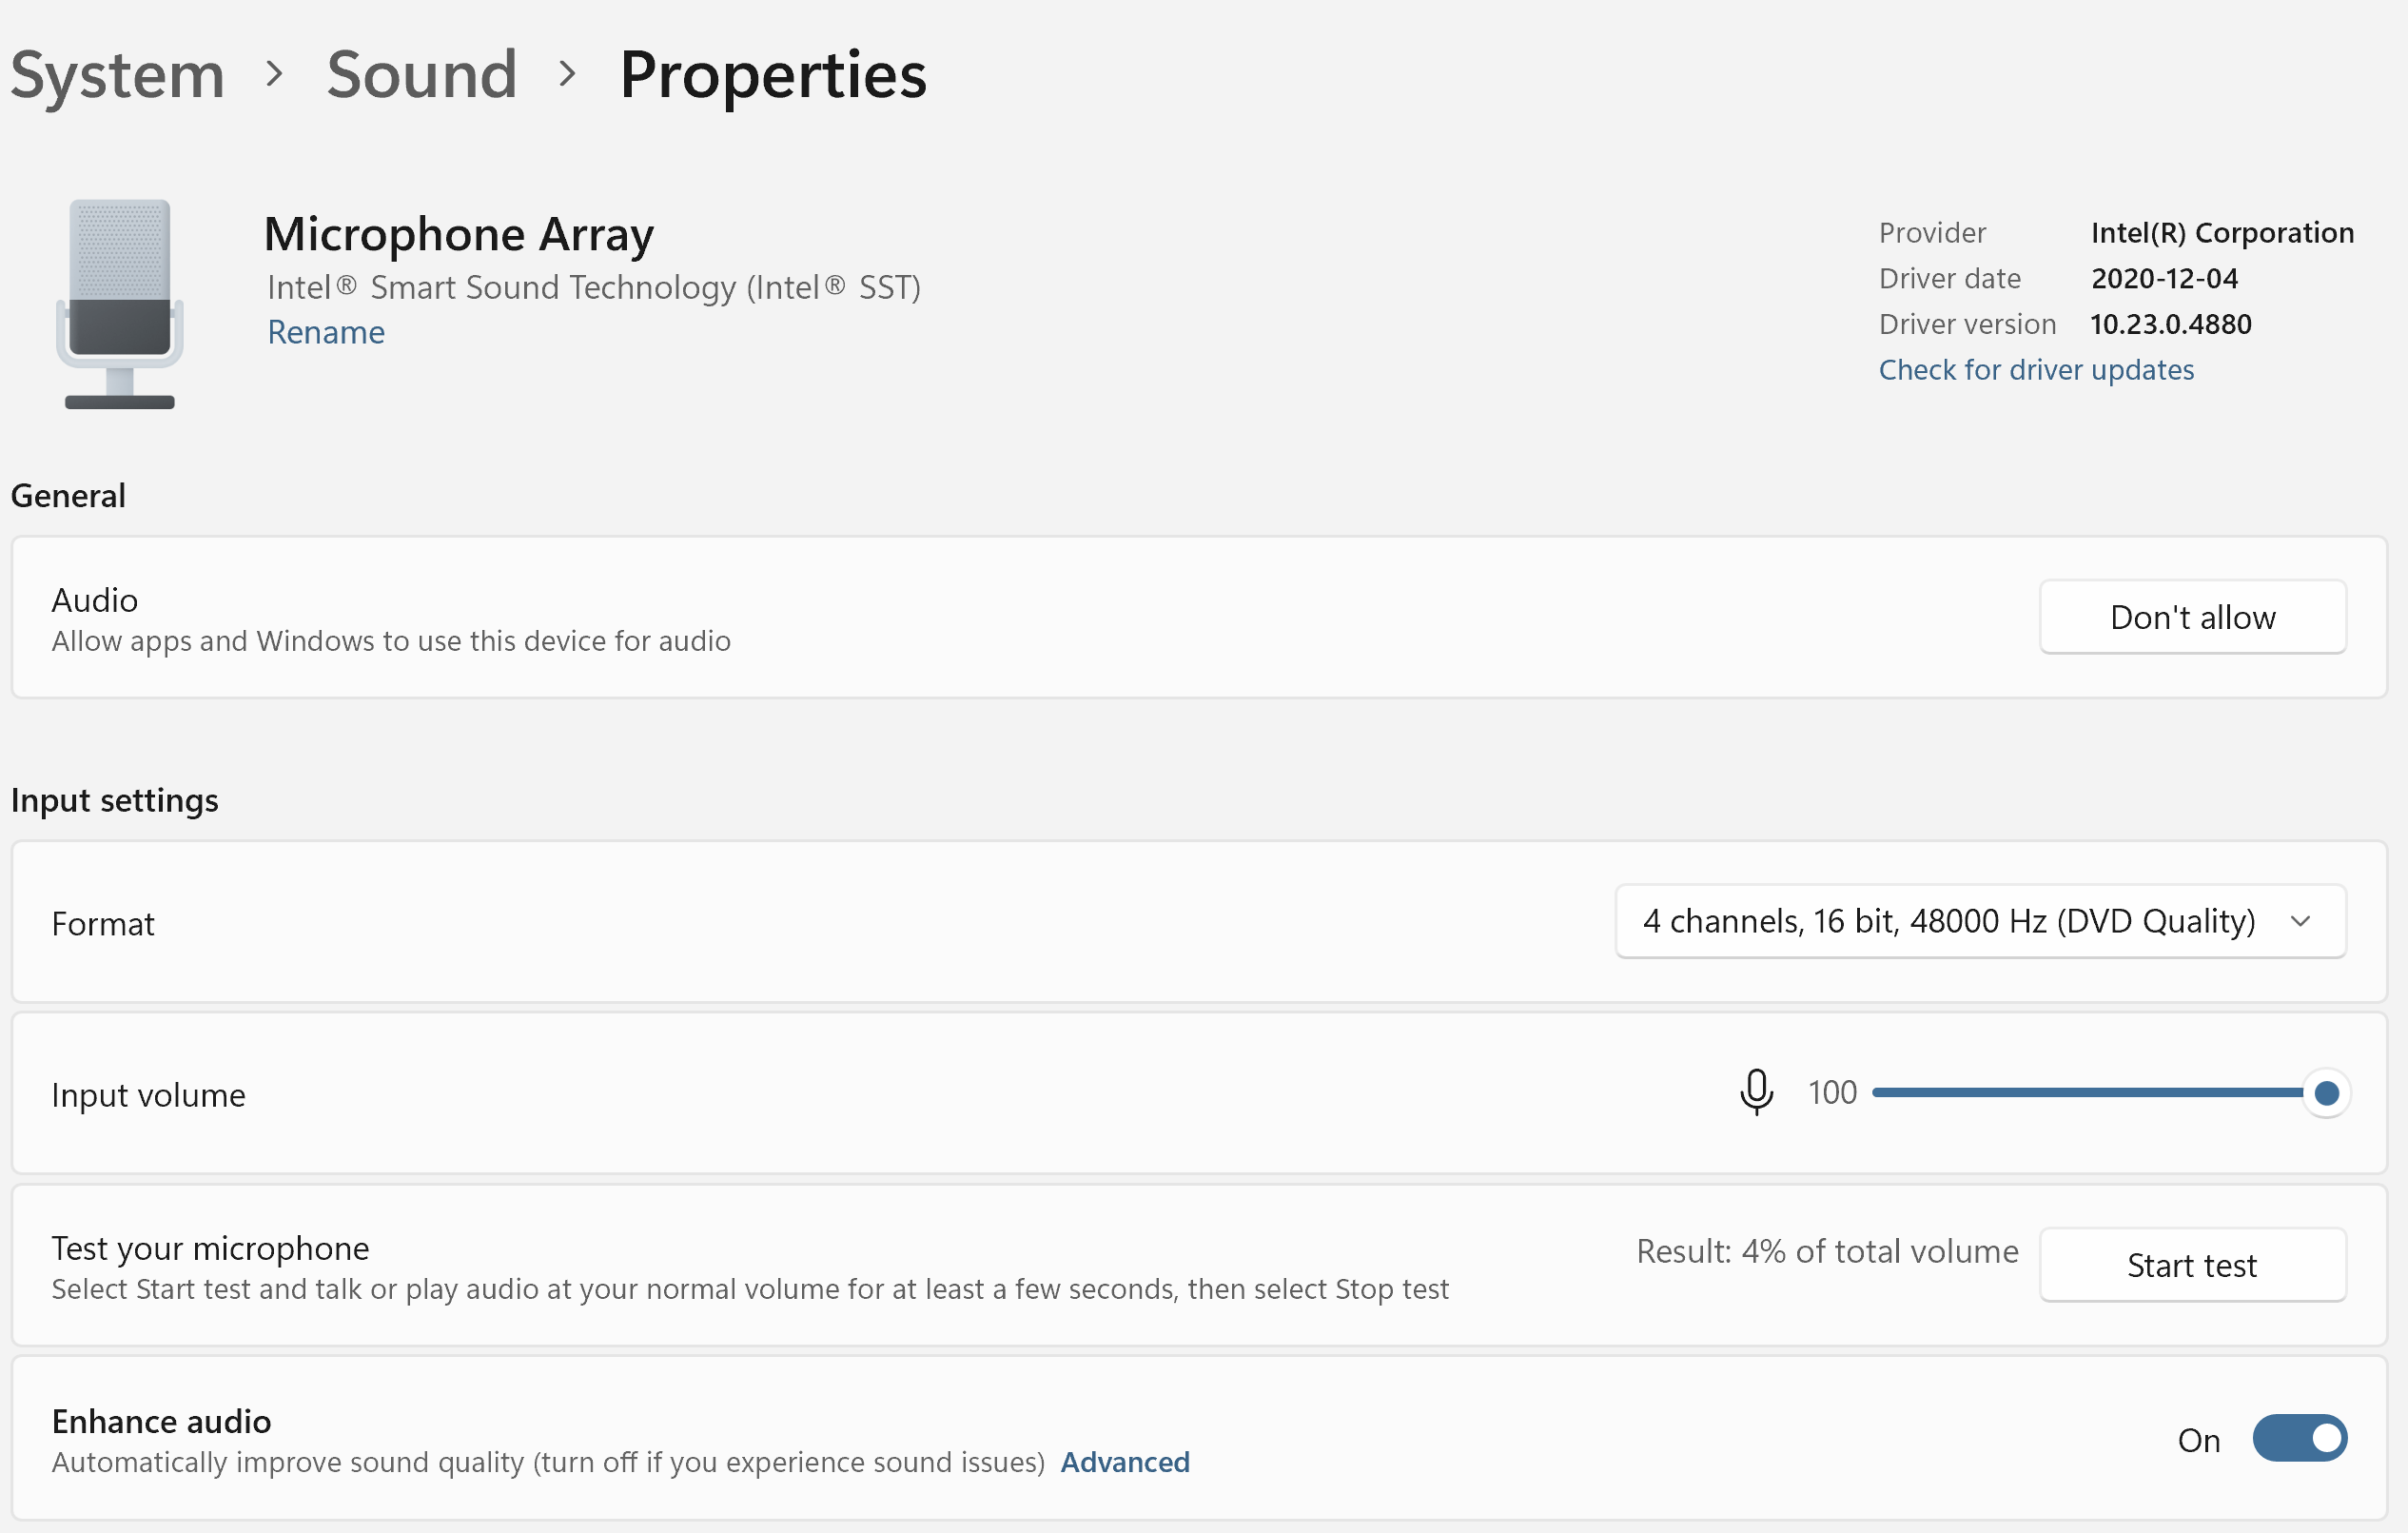Click the Rename link under Microphone Array
Image resolution: width=2408 pixels, height=1533 pixels.
click(x=326, y=332)
